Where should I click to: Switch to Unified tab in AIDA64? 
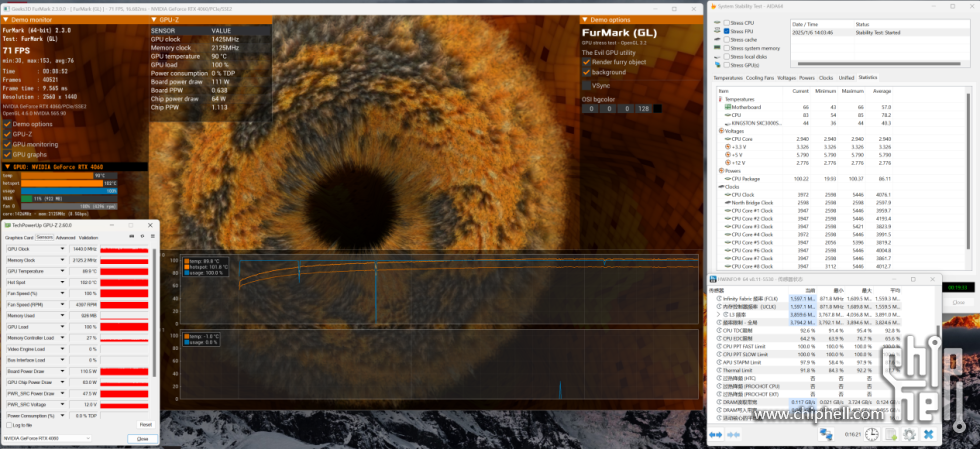[x=846, y=78]
